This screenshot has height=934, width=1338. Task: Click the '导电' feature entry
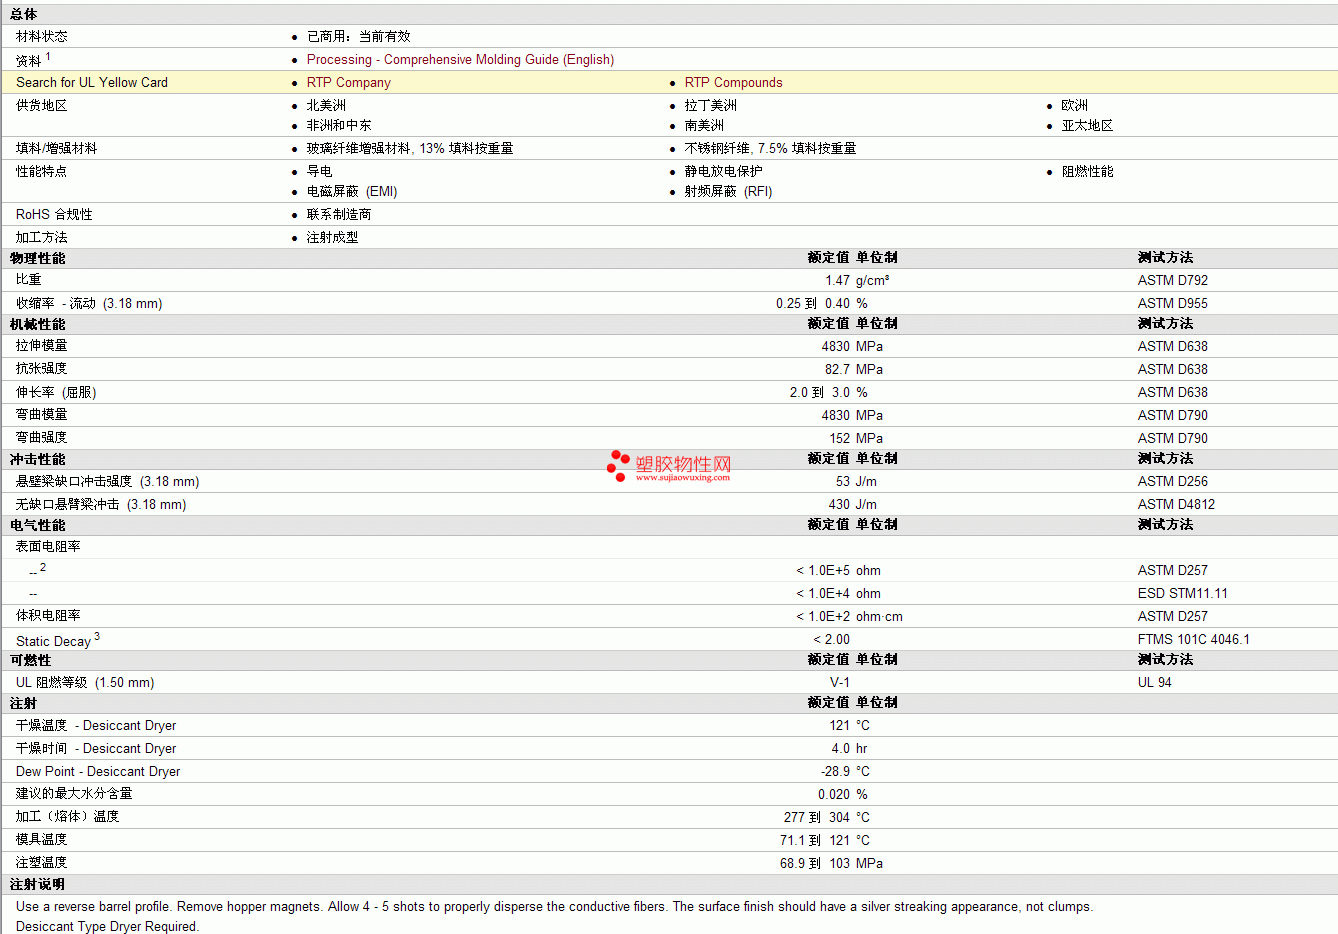click(320, 172)
